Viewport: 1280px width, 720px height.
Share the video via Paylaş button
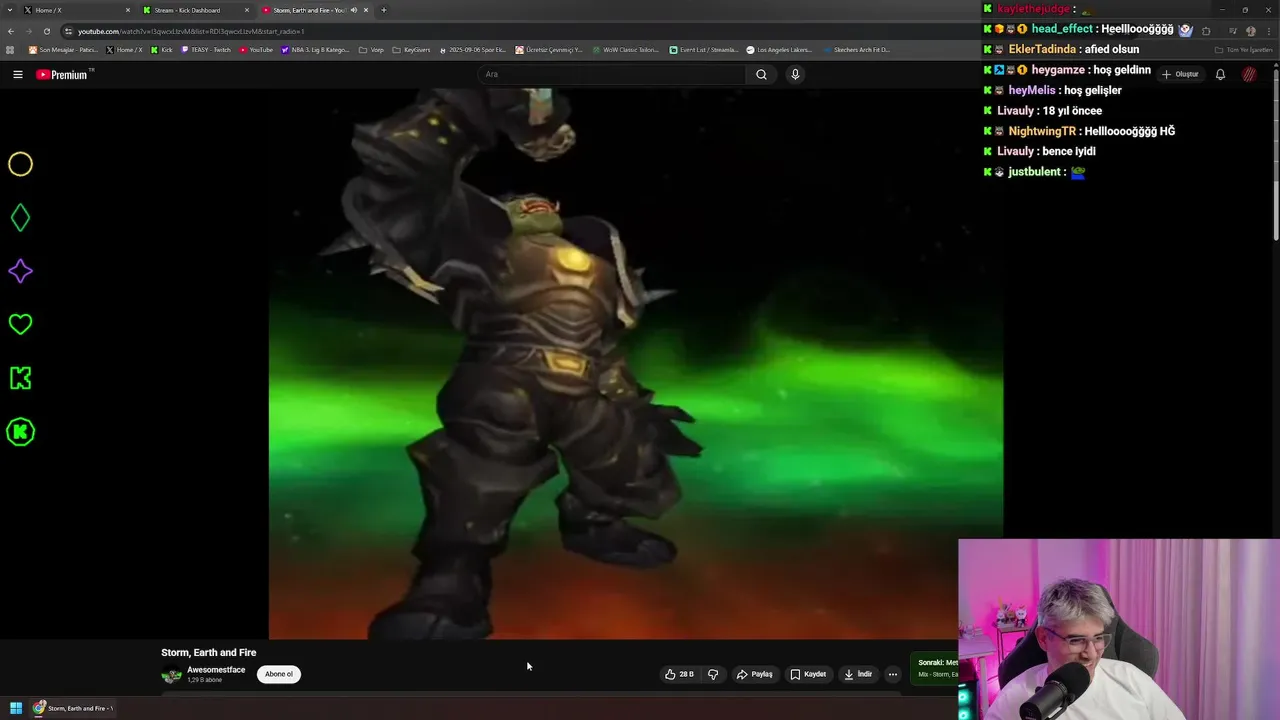(x=754, y=674)
